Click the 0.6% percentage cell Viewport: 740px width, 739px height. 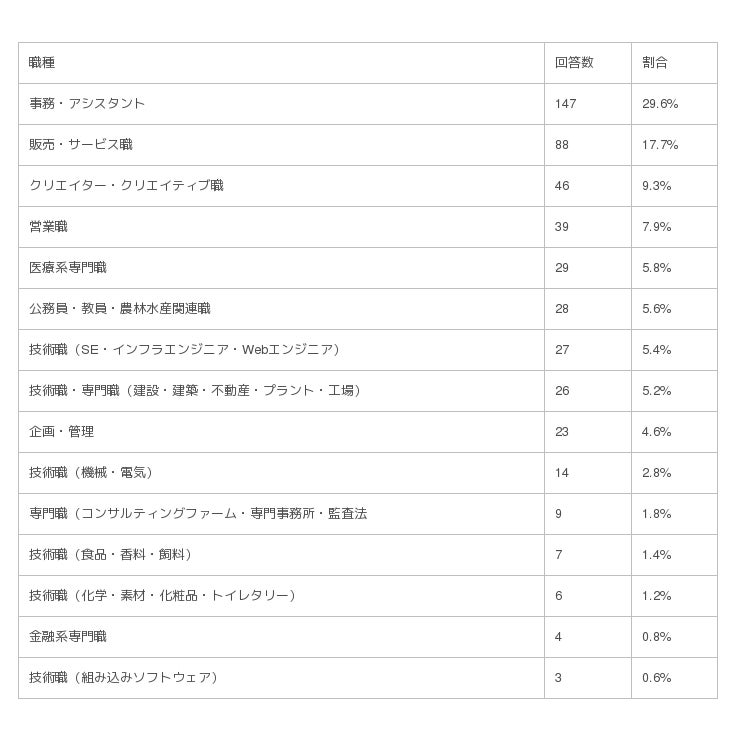point(657,678)
